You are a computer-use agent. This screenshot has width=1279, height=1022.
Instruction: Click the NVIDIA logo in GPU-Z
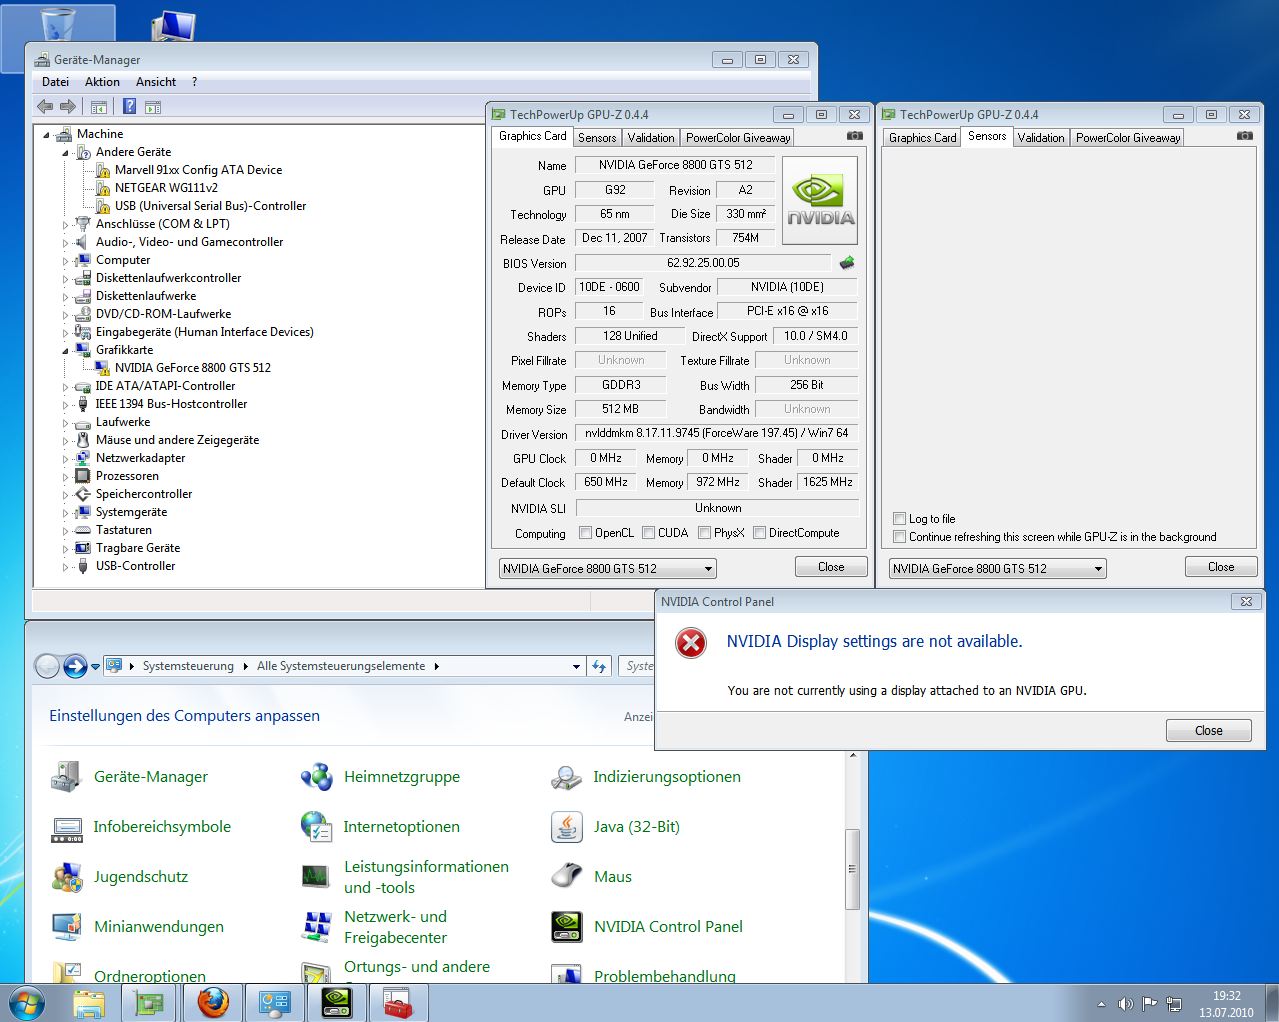point(820,201)
